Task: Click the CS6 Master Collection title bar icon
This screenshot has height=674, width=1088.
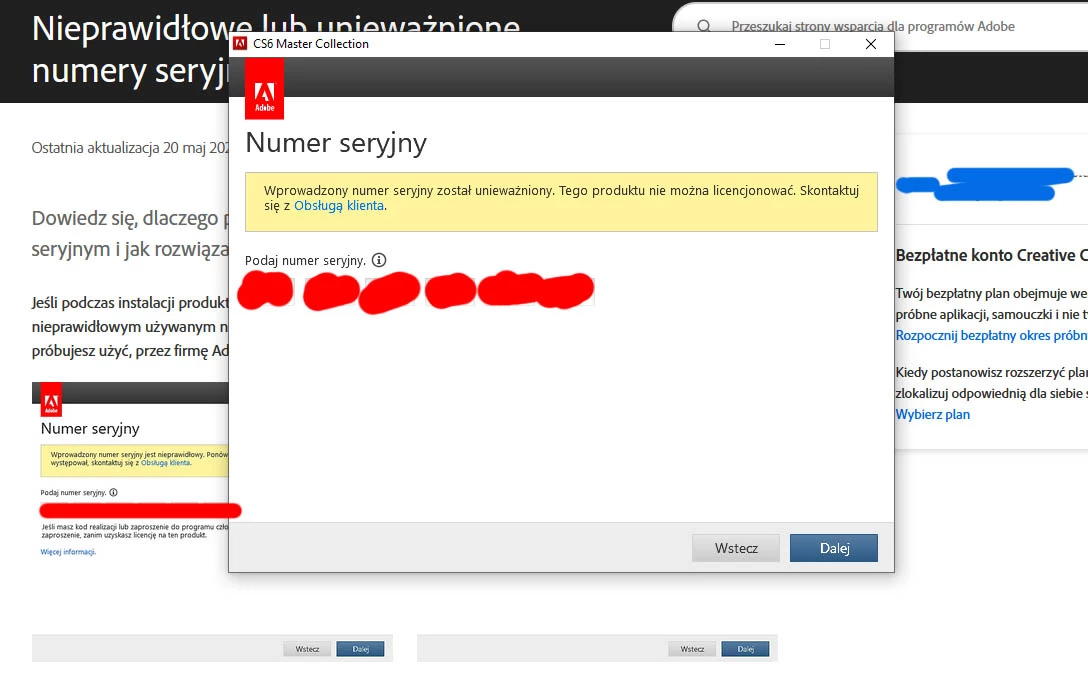Action: [x=240, y=44]
